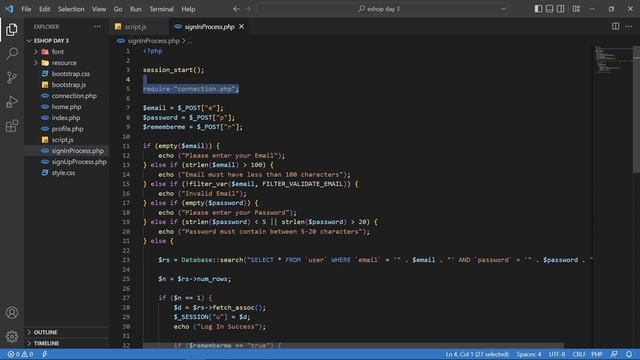This screenshot has width=640, height=360.
Task: Open home.php in the explorer
Action: (67, 107)
